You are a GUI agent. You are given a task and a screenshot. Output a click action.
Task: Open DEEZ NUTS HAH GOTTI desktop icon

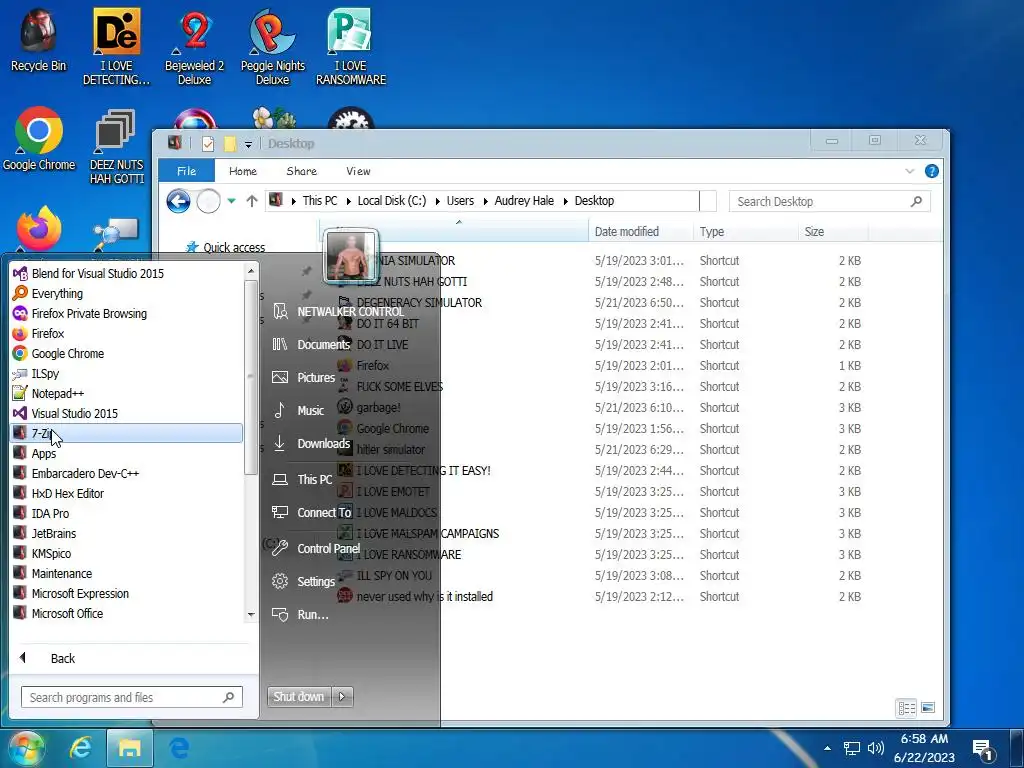(116, 146)
